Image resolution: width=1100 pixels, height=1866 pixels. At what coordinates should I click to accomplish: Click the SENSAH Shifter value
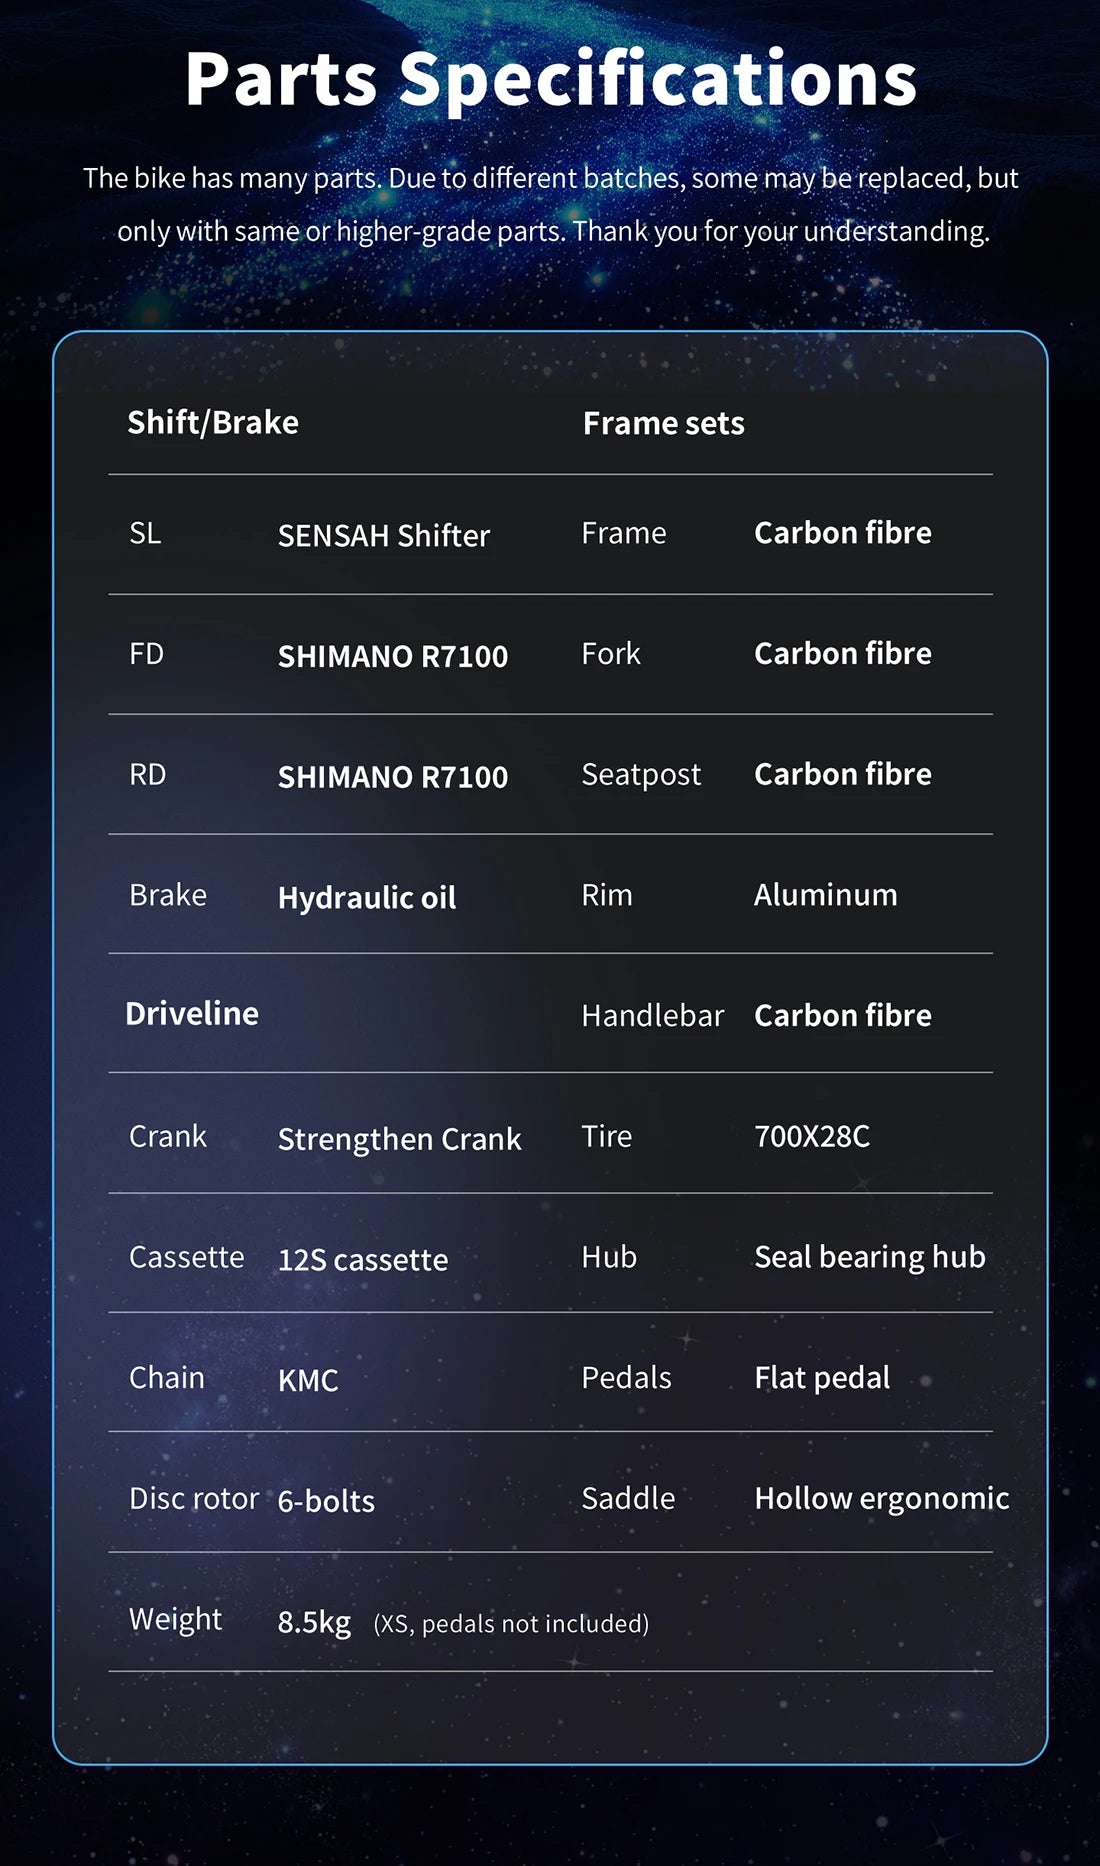[x=384, y=536]
